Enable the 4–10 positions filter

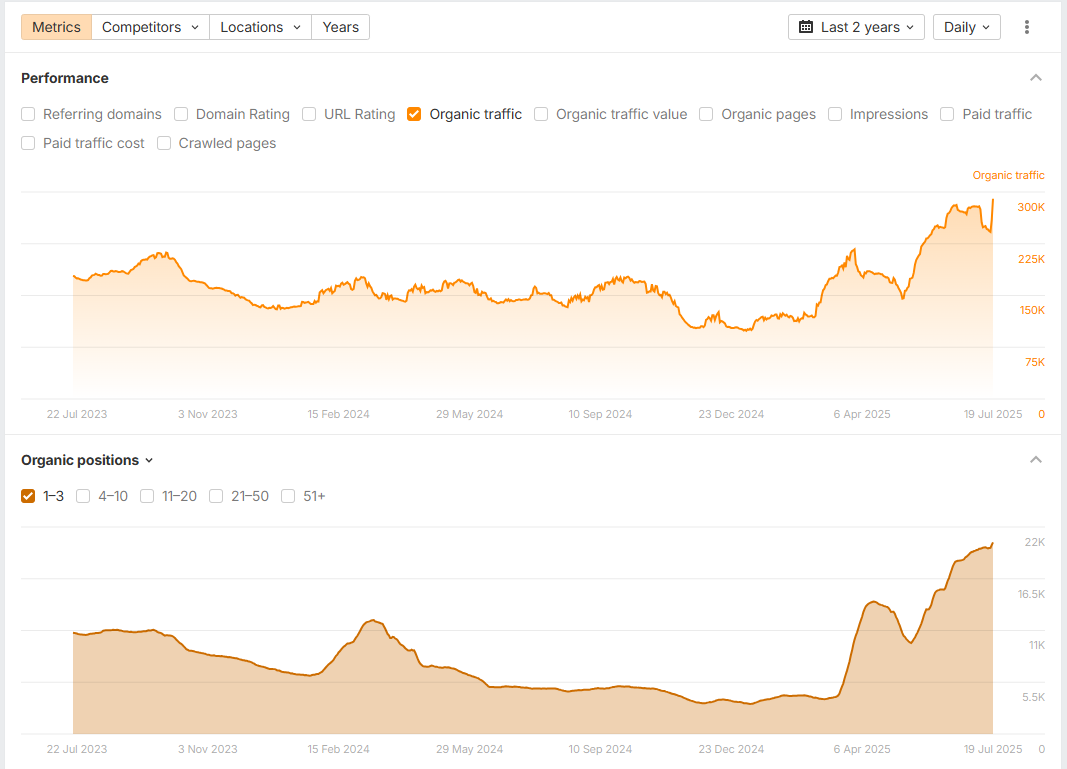pos(83,496)
